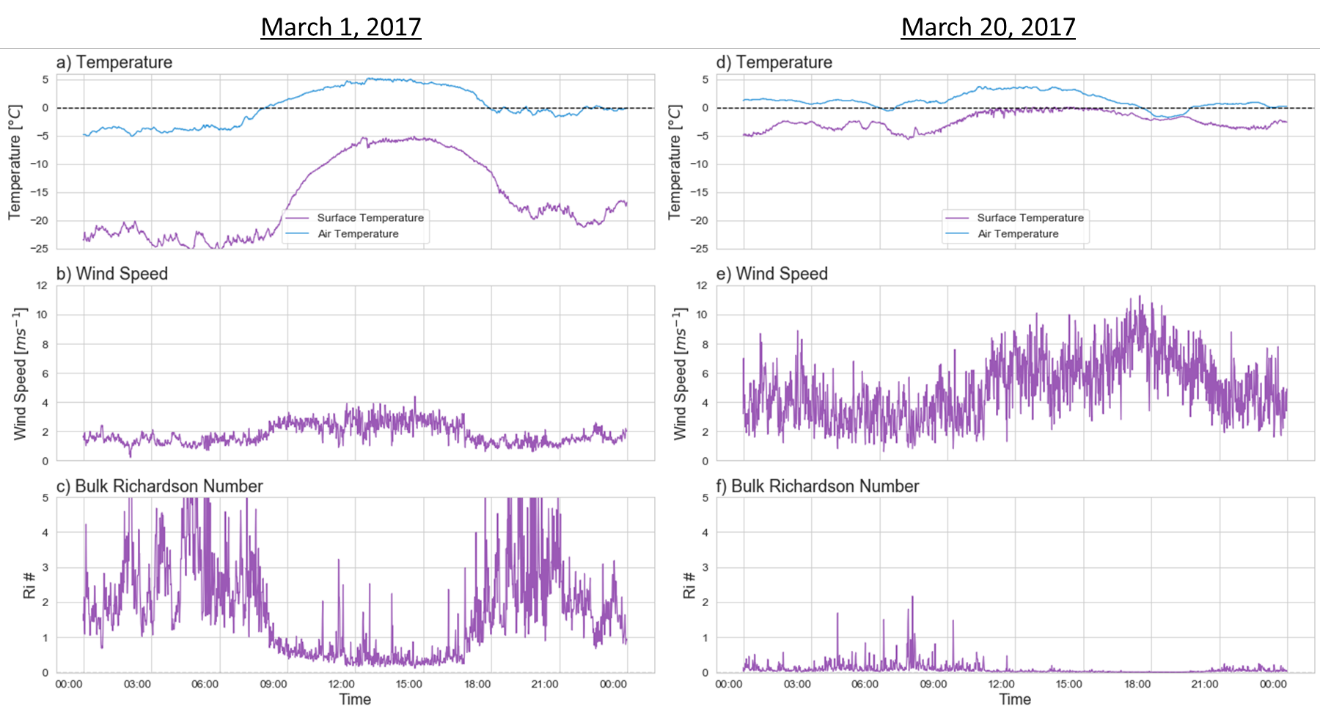Select 'c) Bulk Richardson Number' title
1320x714 pixels.
click(159, 486)
